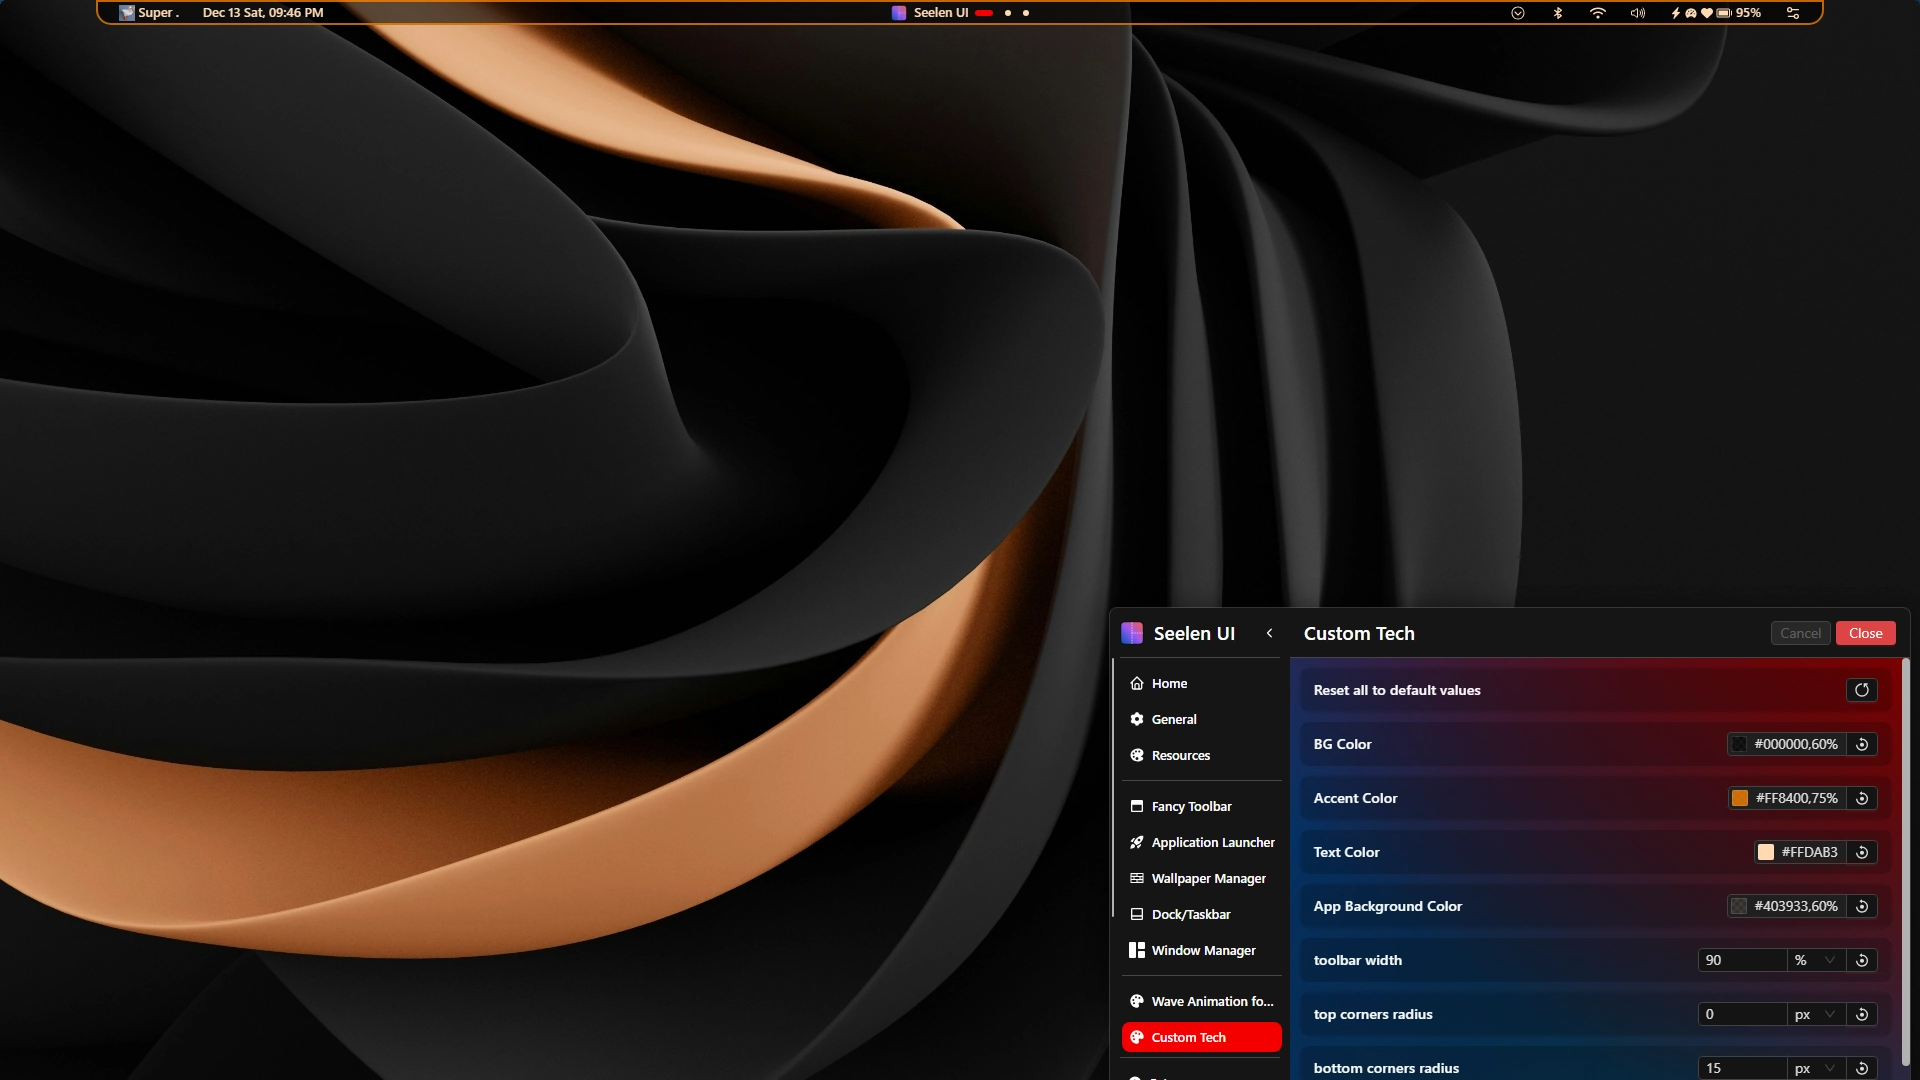Open the toolbar width unit dropdown

[x=1816, y=960]
